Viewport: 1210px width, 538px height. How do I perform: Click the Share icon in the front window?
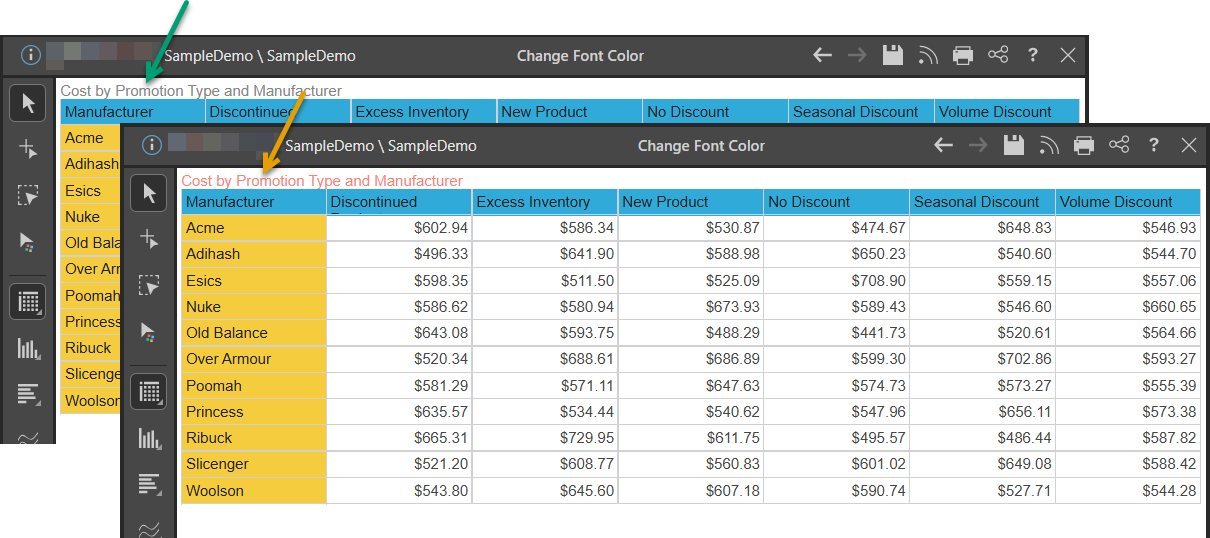[x=1119, y=146]
